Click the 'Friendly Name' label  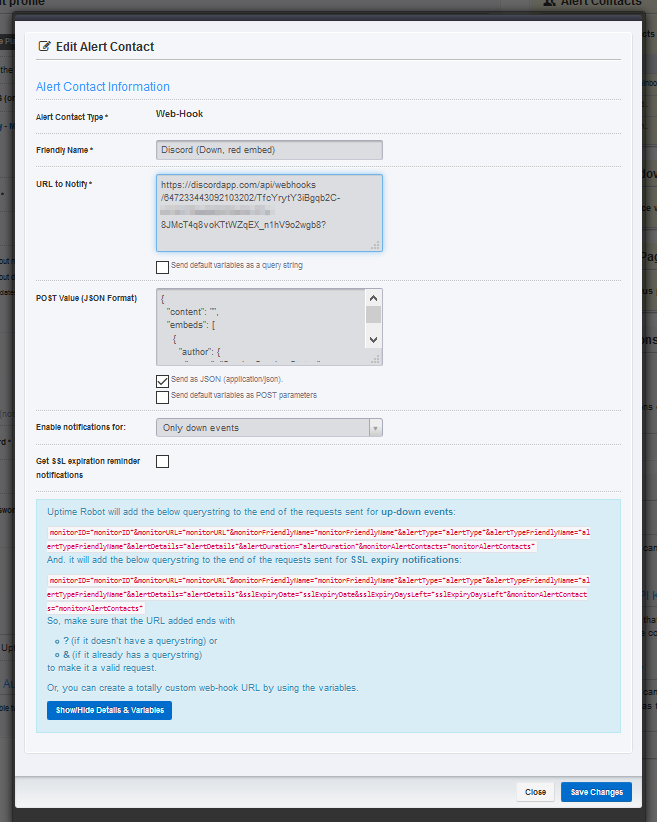tap(64, 150)
